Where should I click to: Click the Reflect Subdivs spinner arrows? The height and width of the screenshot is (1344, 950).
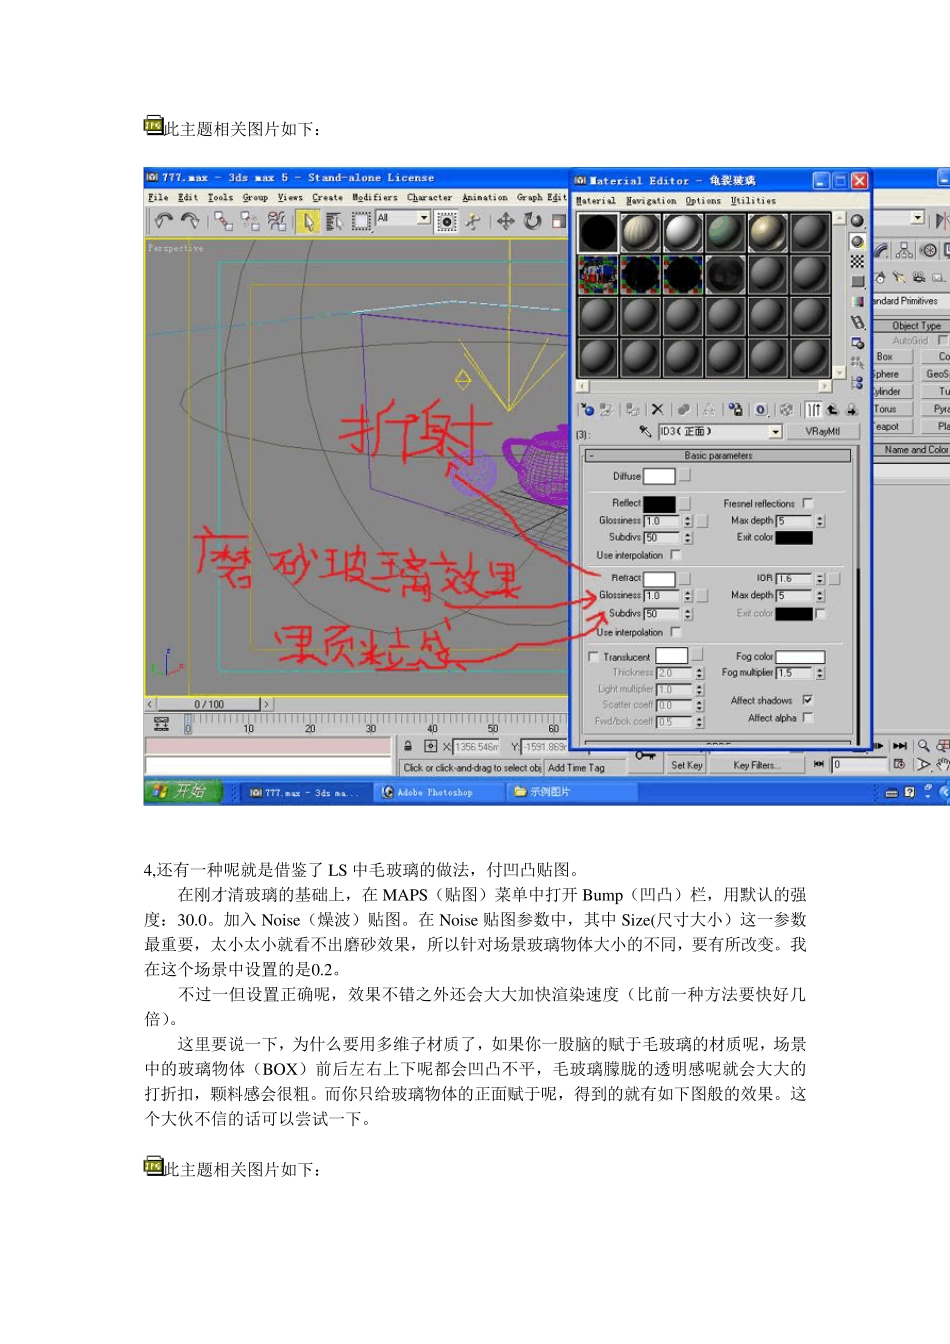point(688,538)
